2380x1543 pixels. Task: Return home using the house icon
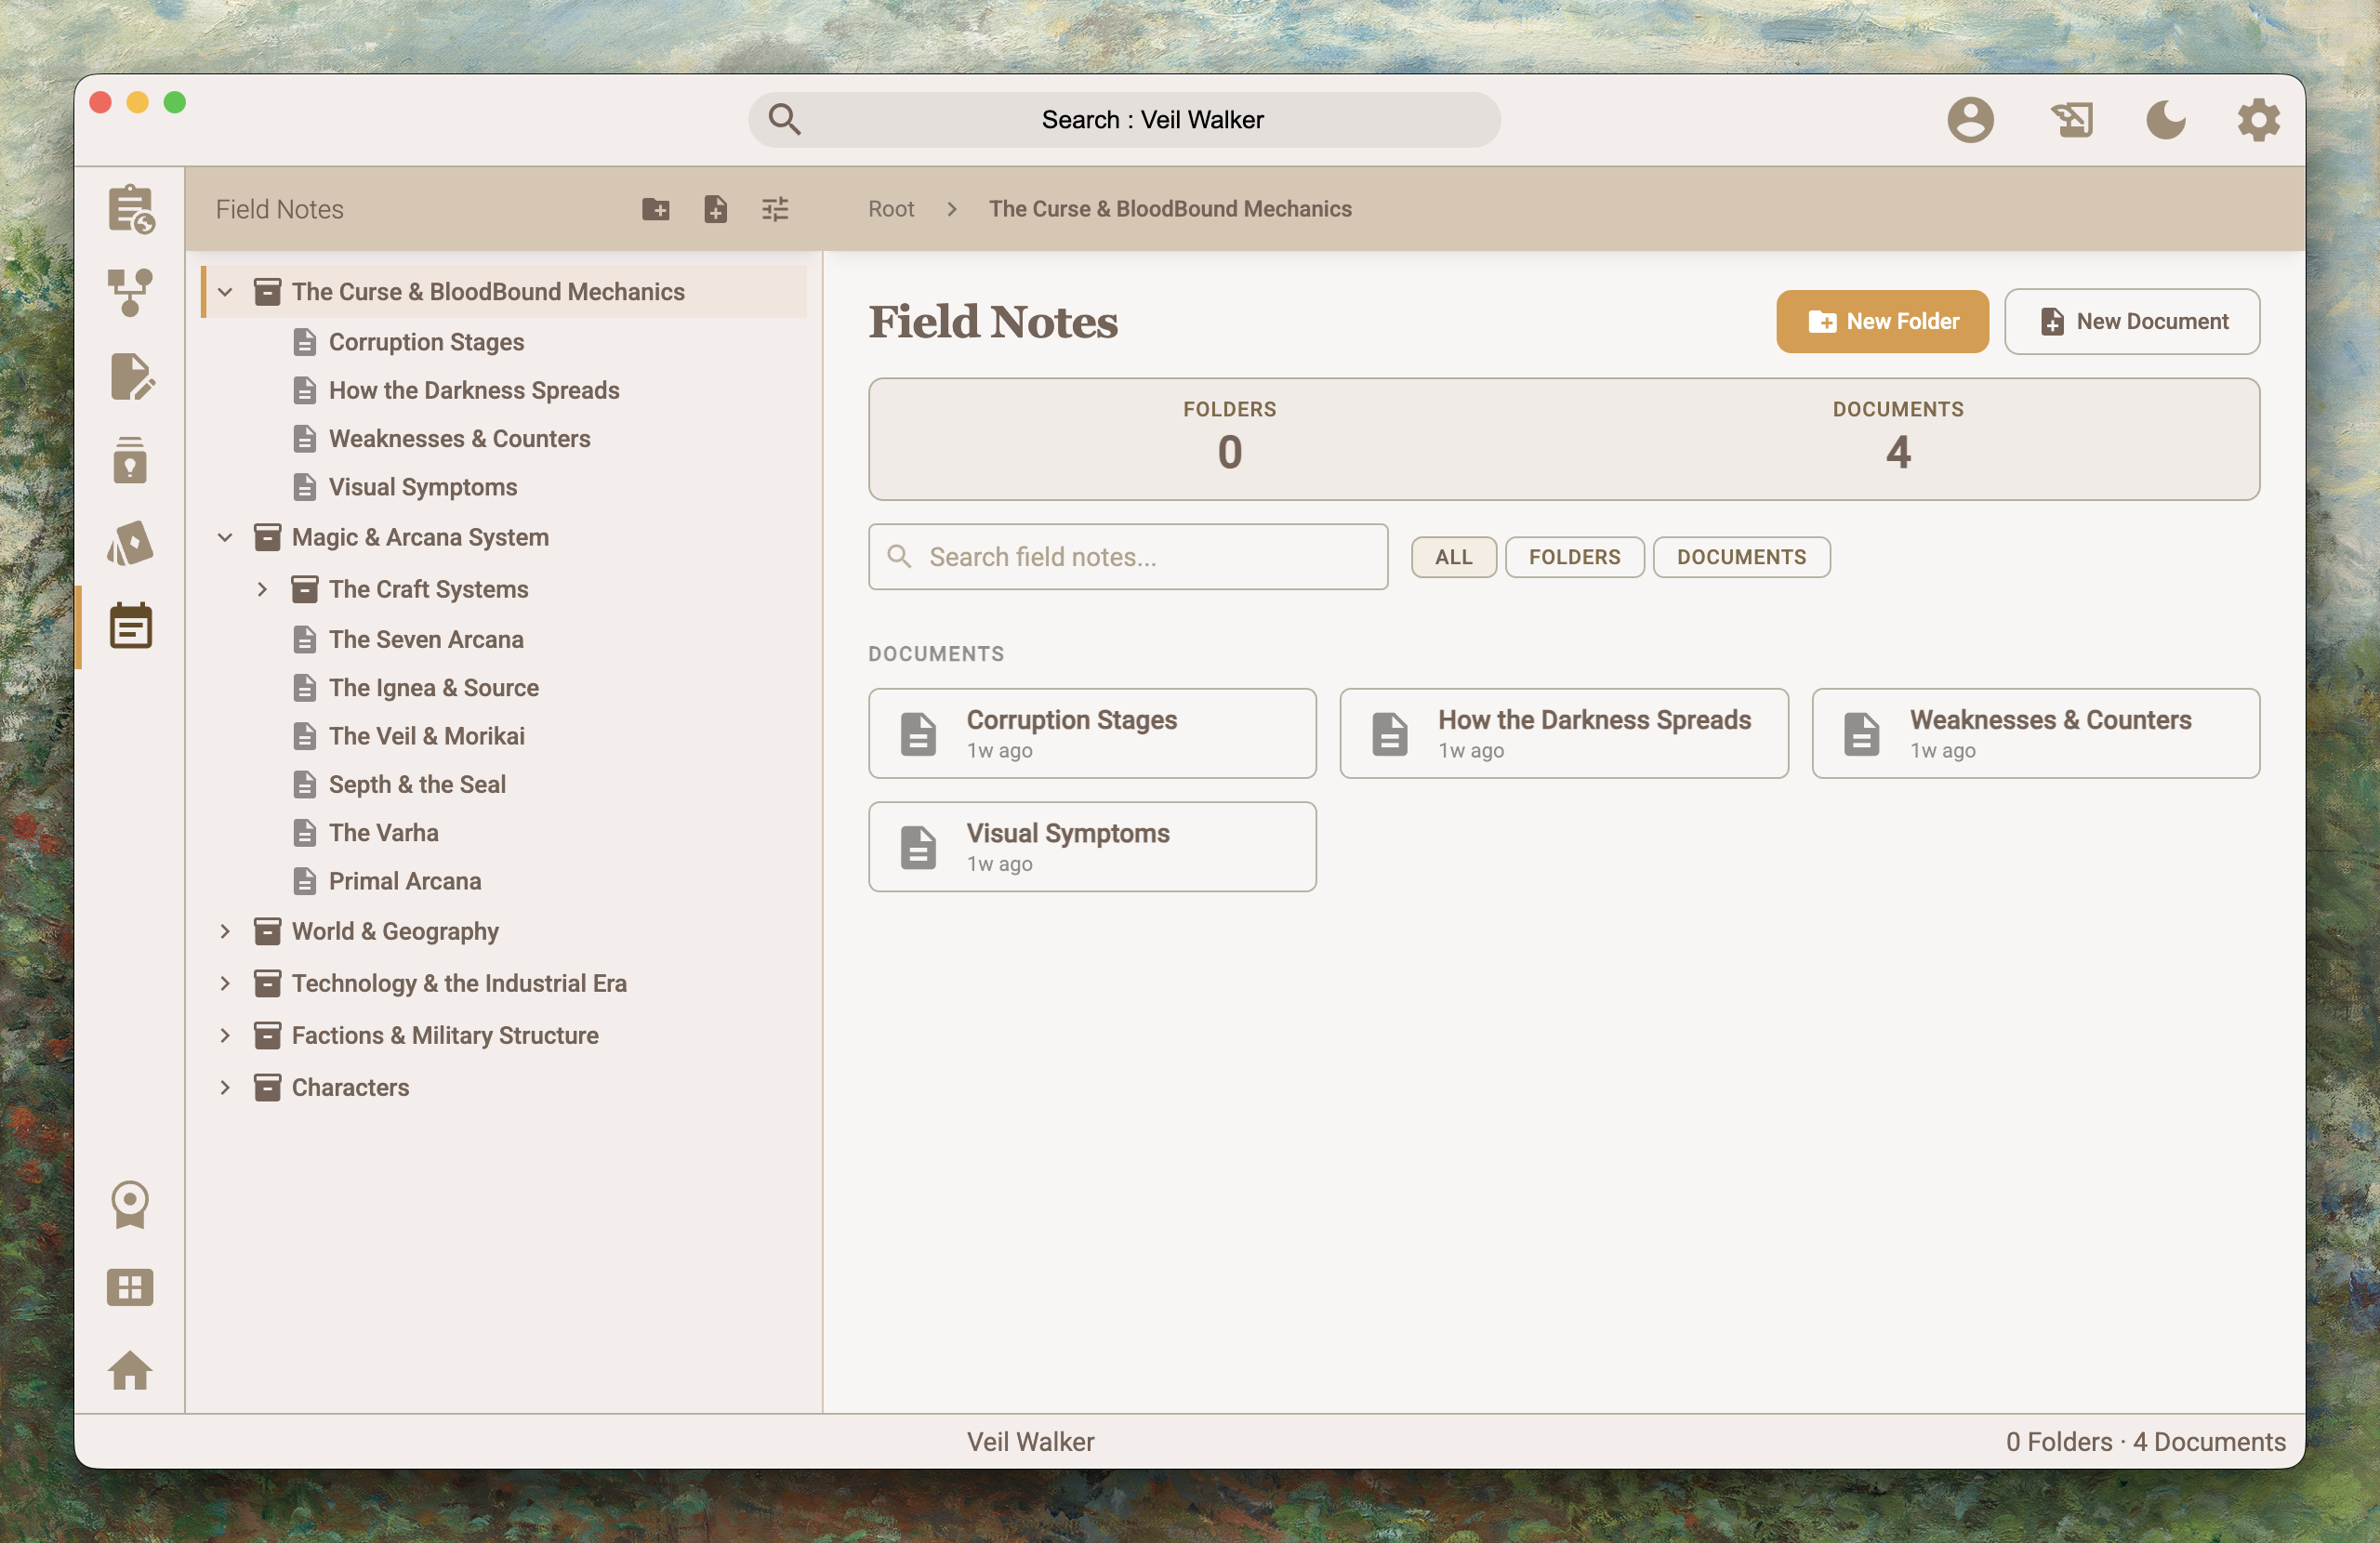131,1372
